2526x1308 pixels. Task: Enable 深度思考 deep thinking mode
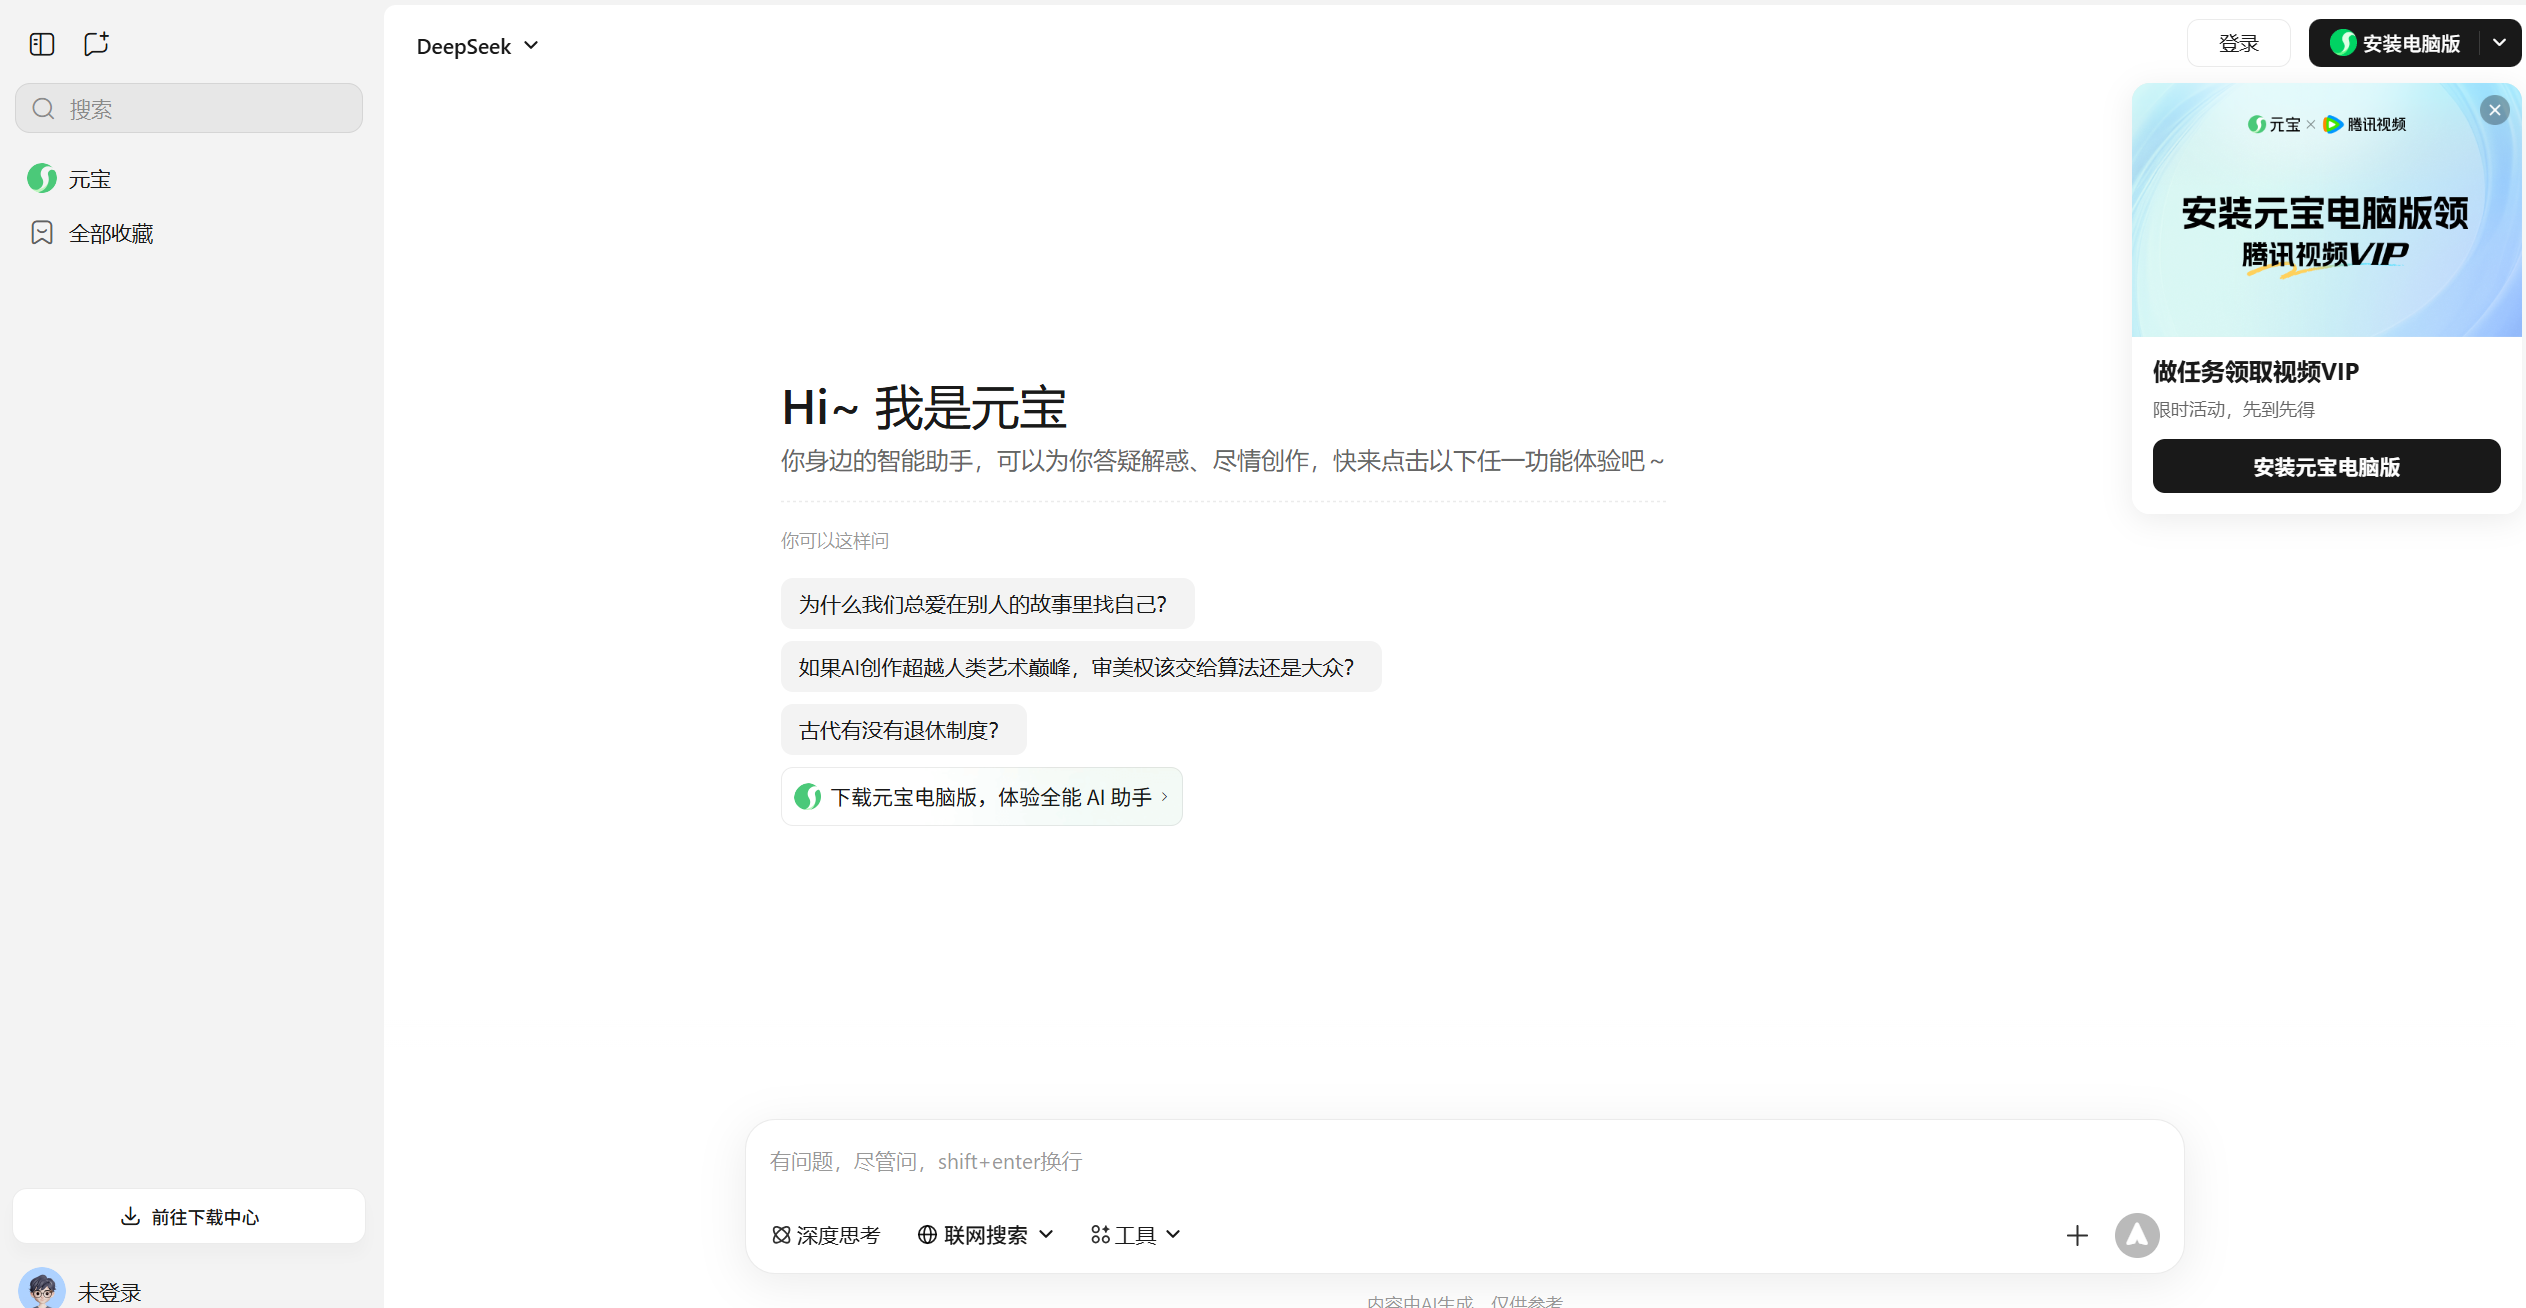pos(825,1235)
